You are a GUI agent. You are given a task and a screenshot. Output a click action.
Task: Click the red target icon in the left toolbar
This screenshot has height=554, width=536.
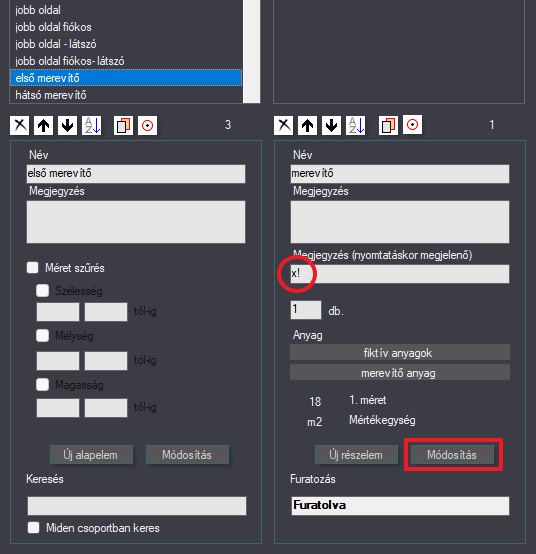(x=147, y=125)
